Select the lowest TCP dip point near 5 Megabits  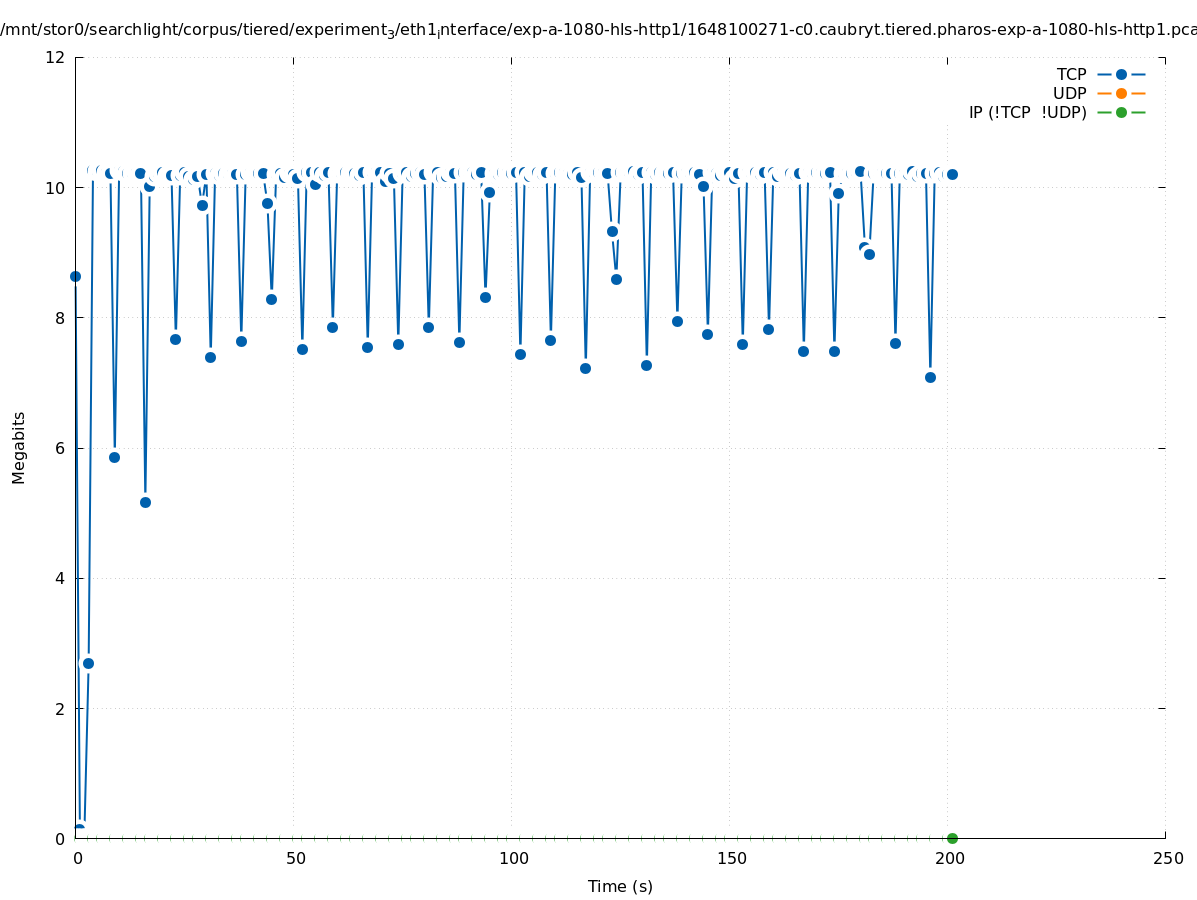click(x=145, y=502)
